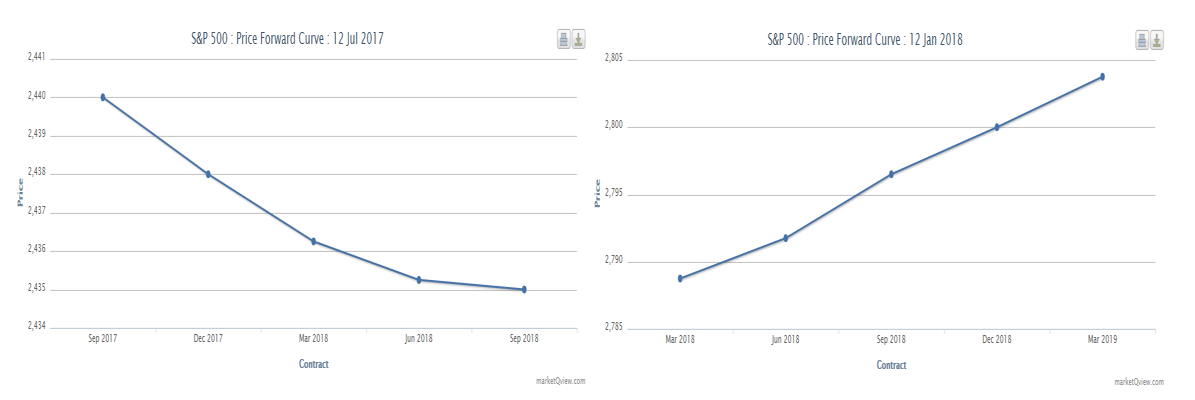
Task: Click the Mar 2019 data point
Action: click(1102, 77)
